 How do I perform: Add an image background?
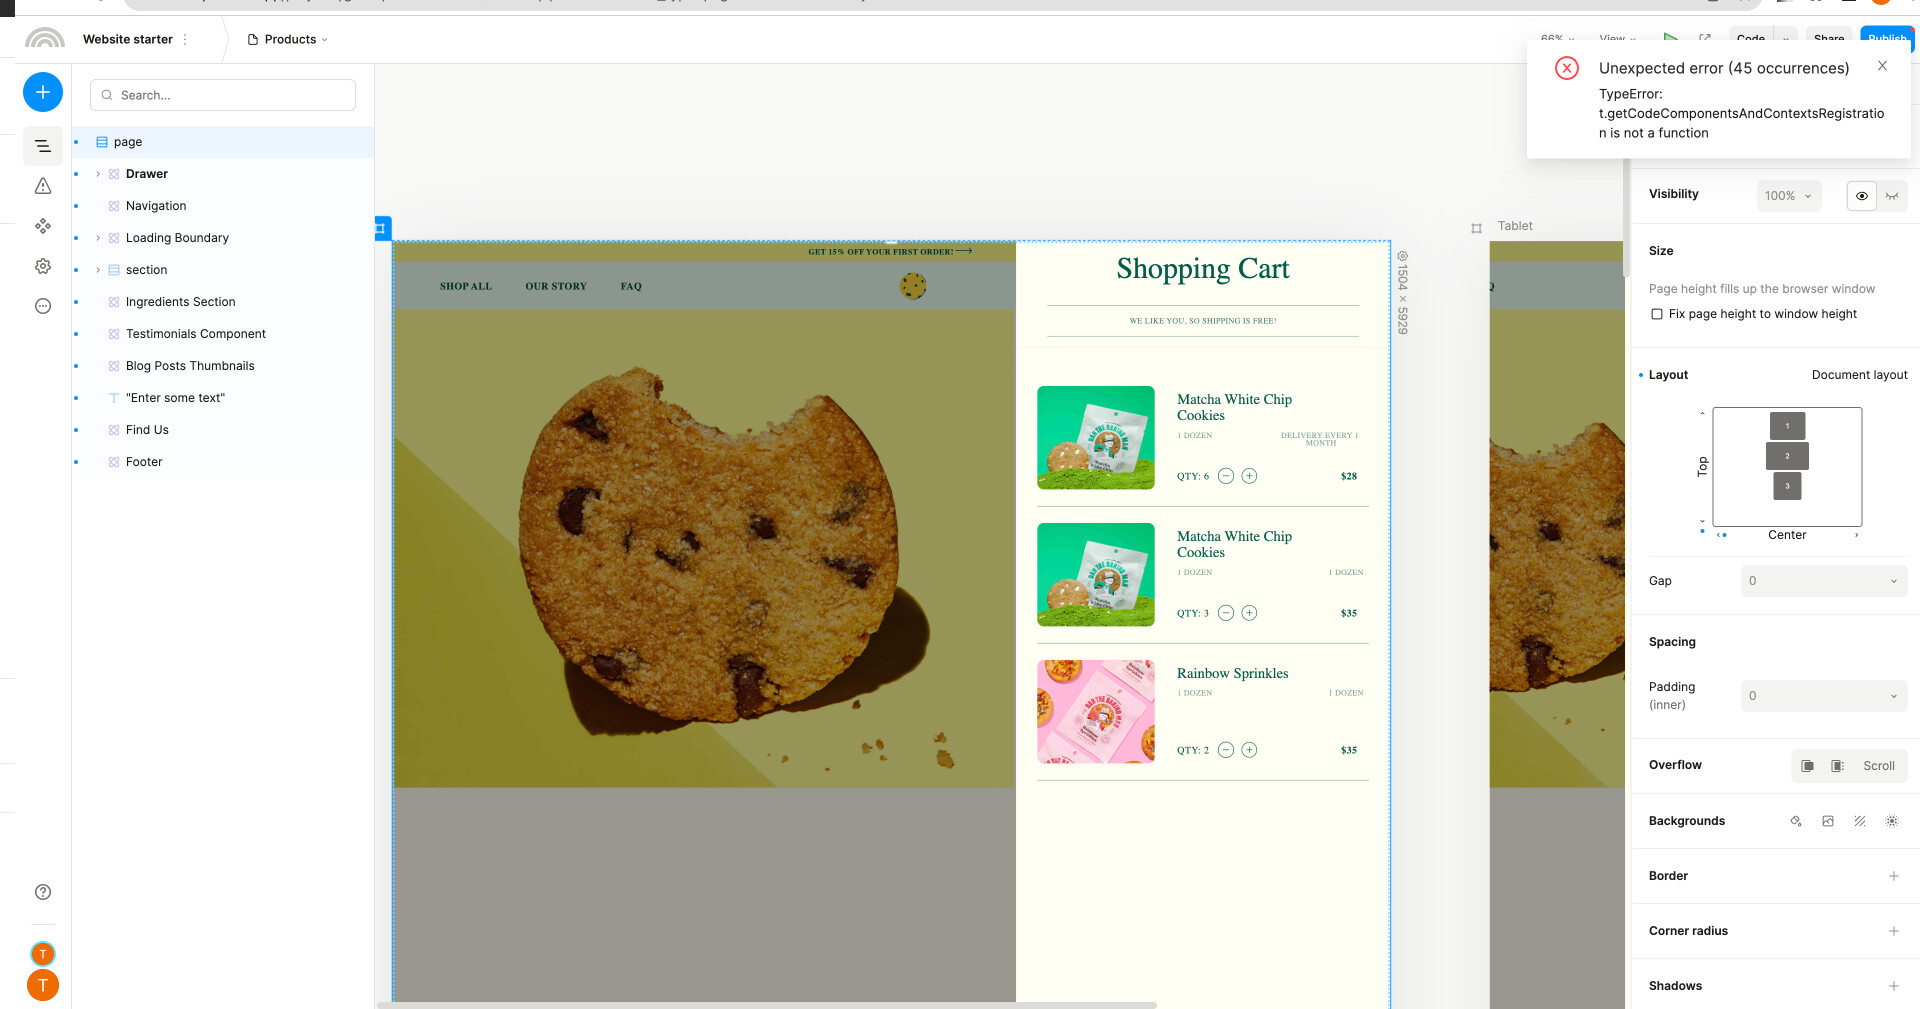click(1828, 821)
